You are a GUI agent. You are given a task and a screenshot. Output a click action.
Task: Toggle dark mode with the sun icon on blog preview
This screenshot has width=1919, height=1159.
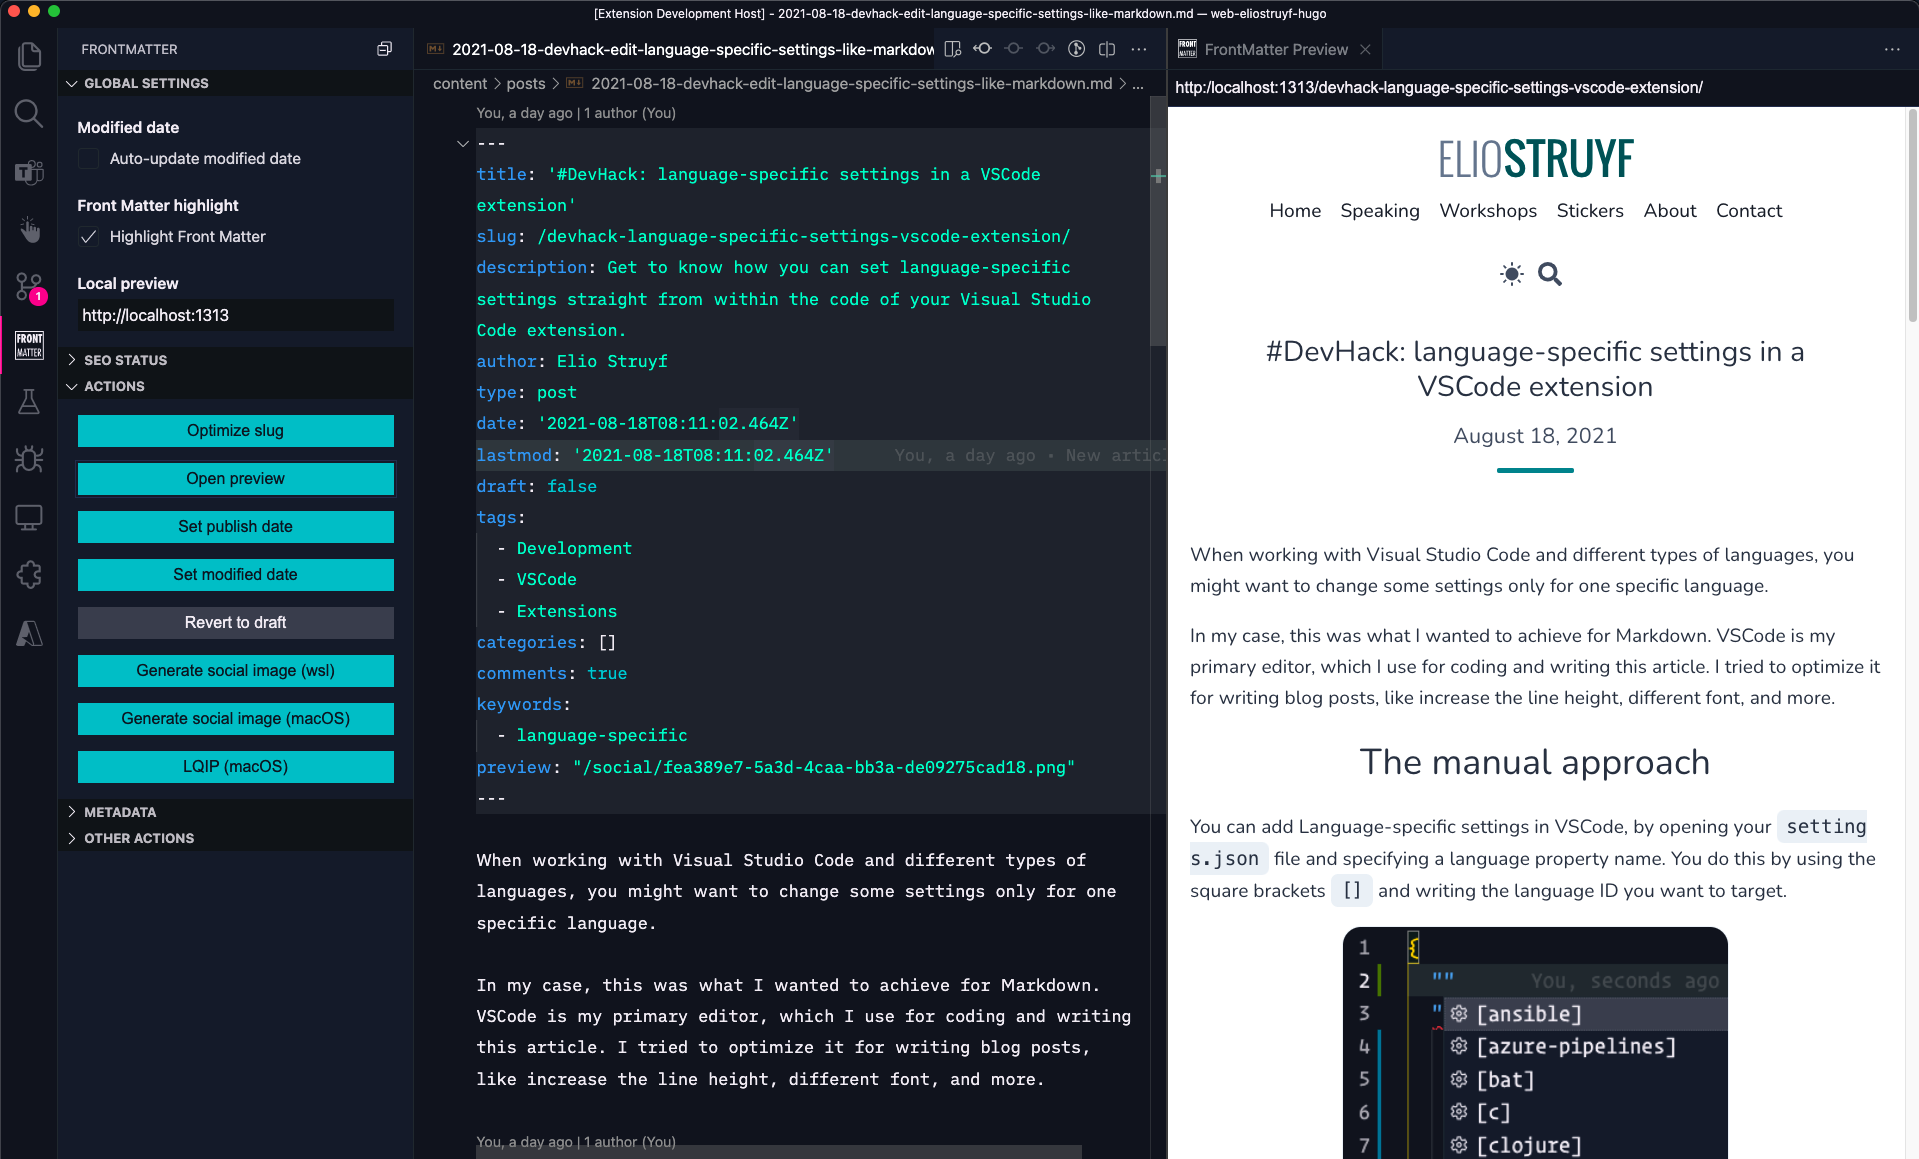[x=1511, y=274]
